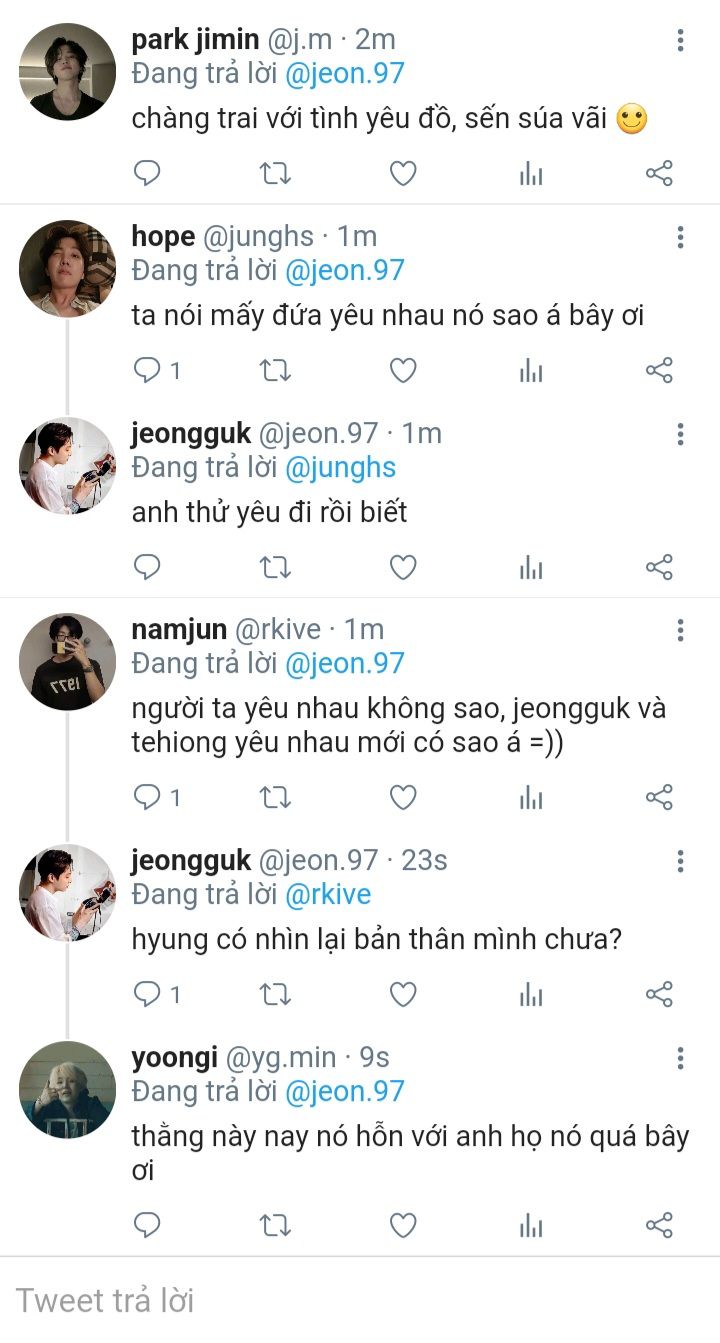This screenshot has height=1343, width=720.
Task: Open the @junghs mention link
Action: pos(340,467)
